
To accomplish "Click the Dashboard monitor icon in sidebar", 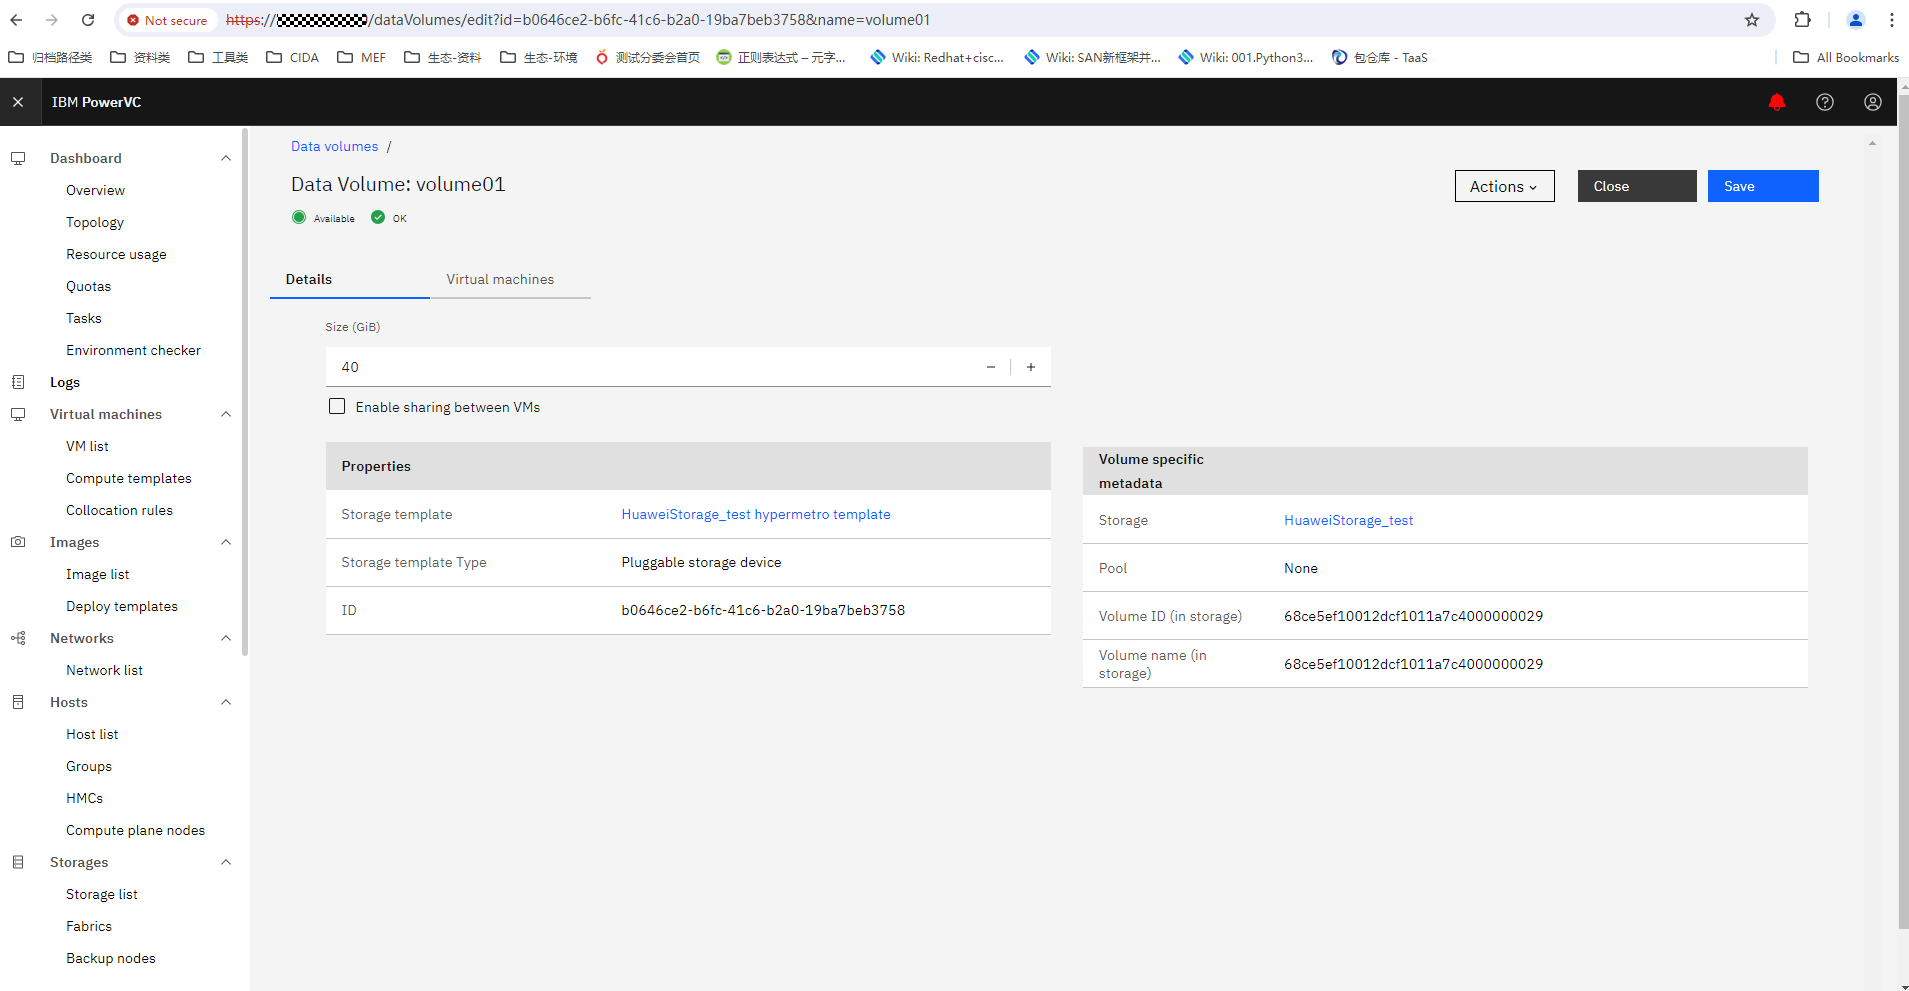I will tap(18, 158).
